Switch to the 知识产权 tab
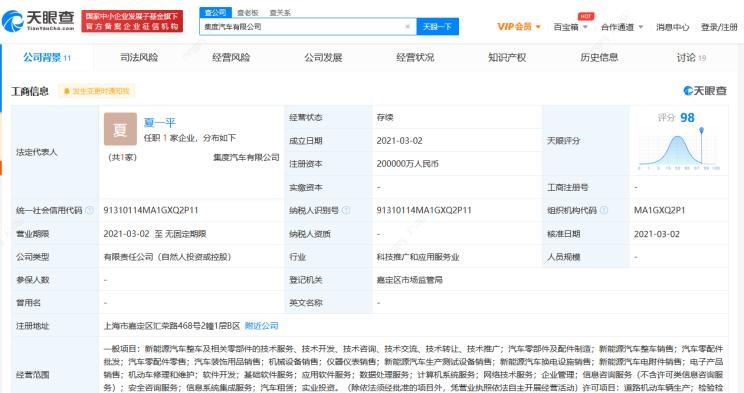The image size is (744, 393). pyautogui.click(x=507, y=57)
